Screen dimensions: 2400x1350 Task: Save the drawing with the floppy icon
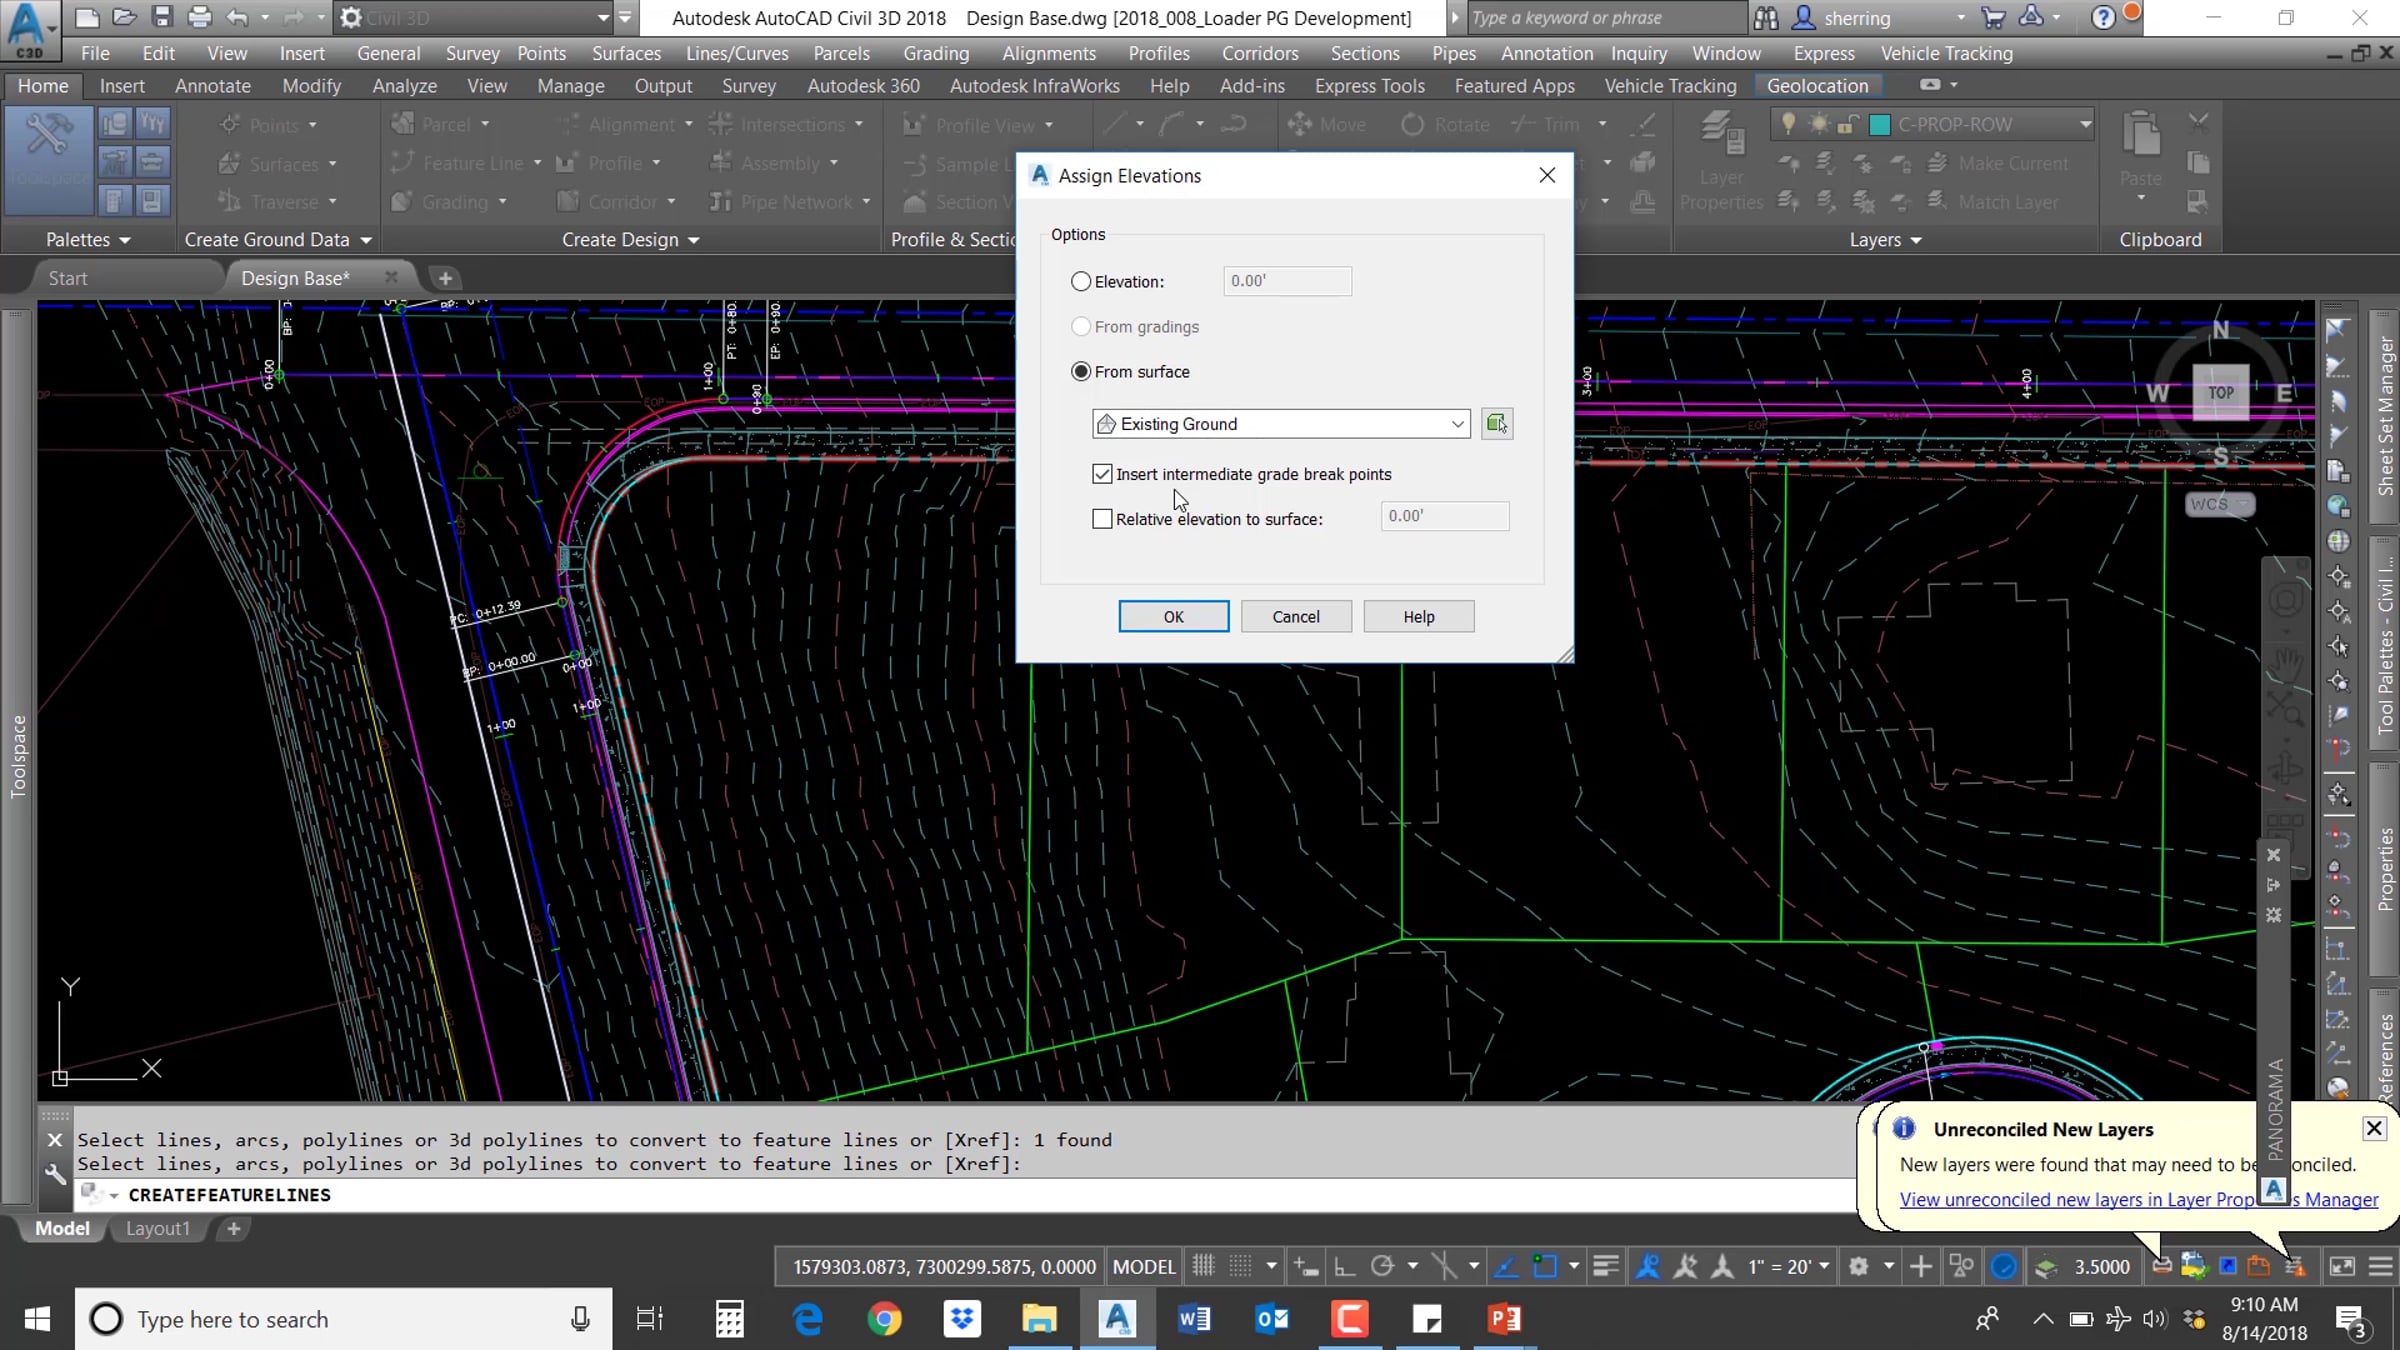coord(161,17)
